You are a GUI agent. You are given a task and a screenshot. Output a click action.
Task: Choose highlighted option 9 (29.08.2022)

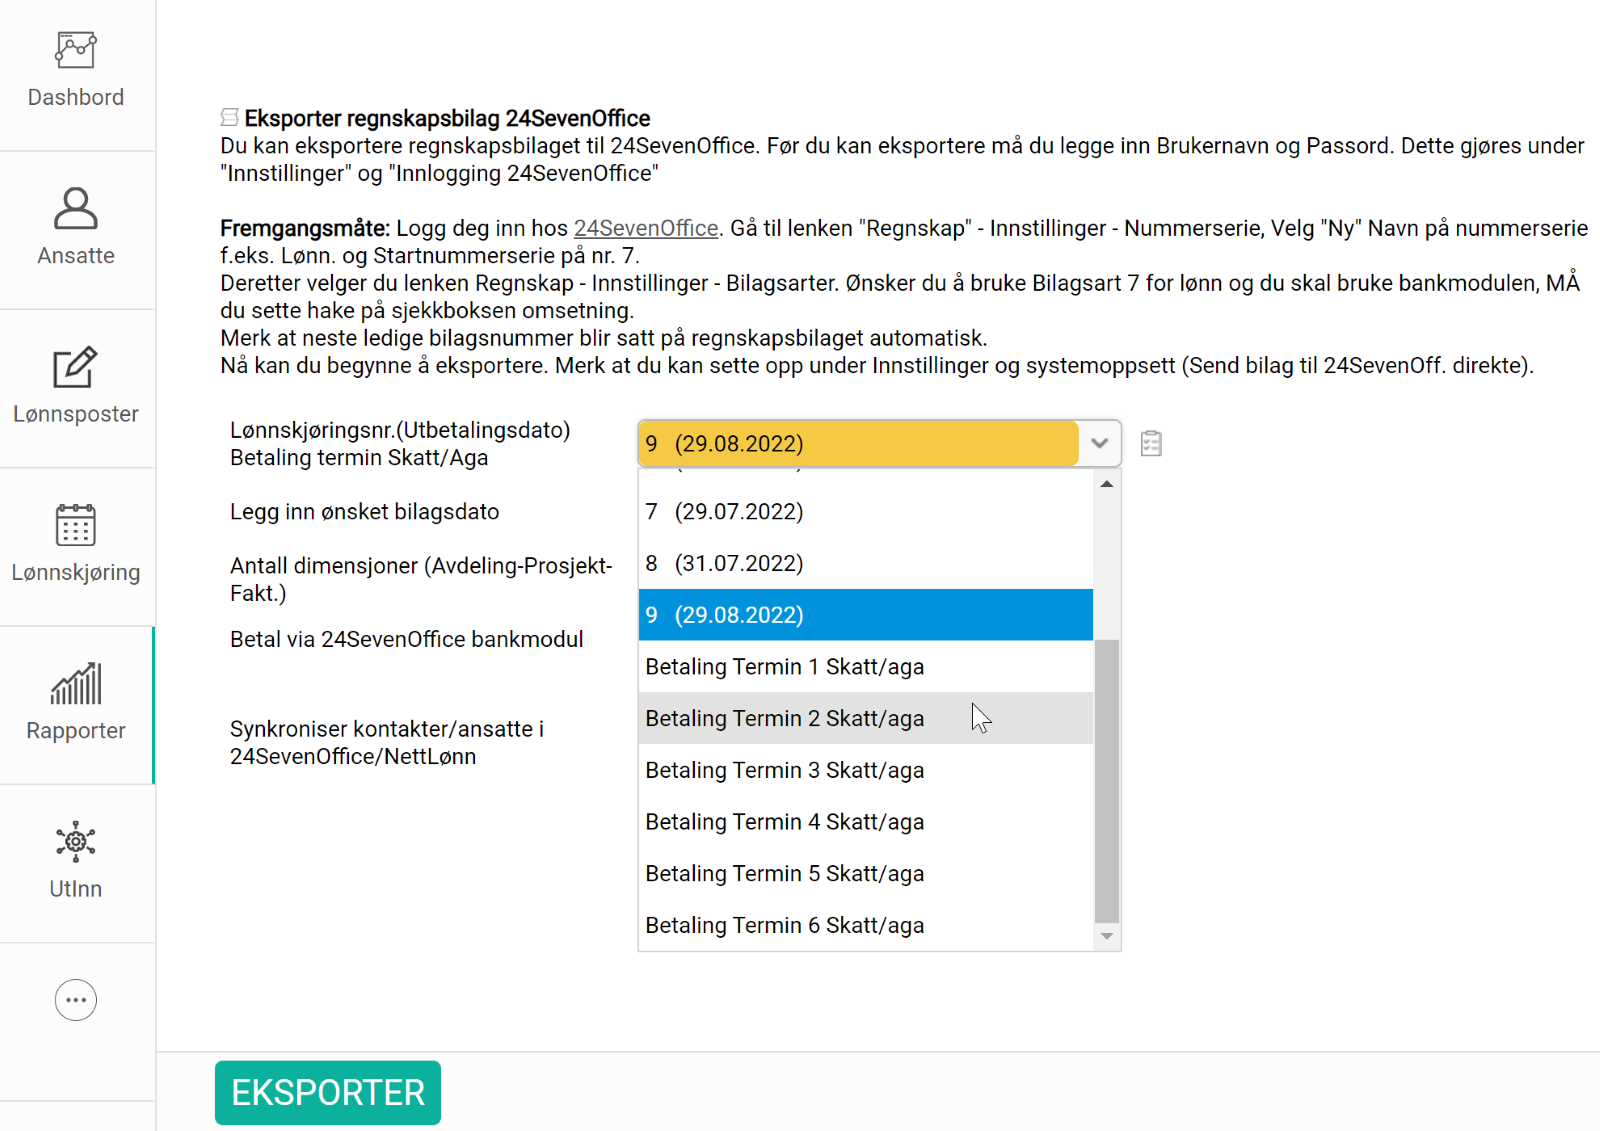pyautogui.click(x=866, y=615)
